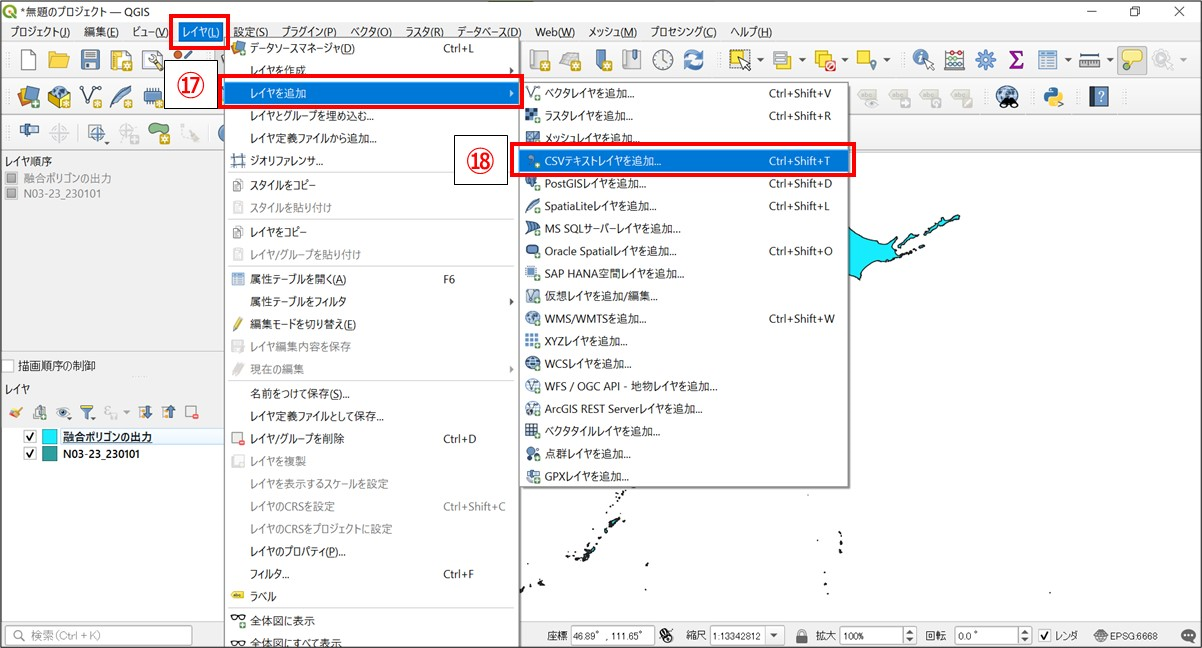Select CSVテキストレイヤを追加 from the submenu
Image resolution: width=1202 pixels, height=648 pixels.
pyautogui.click(x=602, y=160)
